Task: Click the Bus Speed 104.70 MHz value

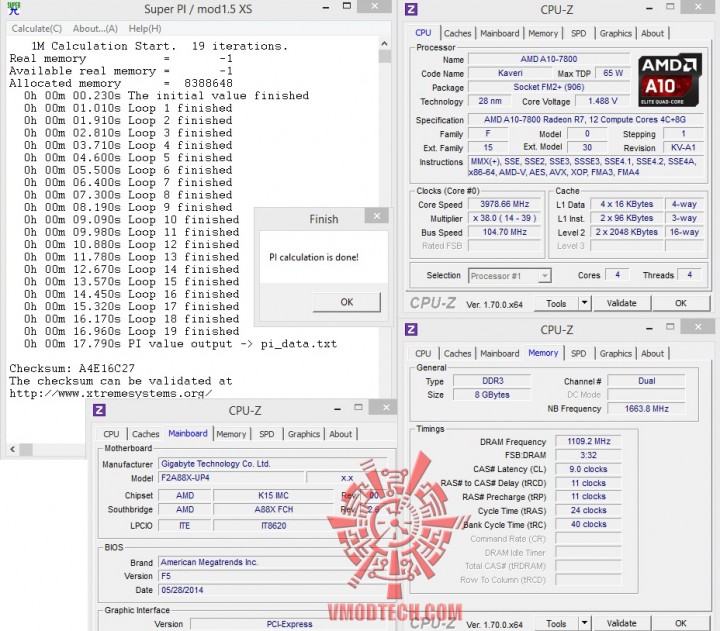Action: click(x=505, y=232)
